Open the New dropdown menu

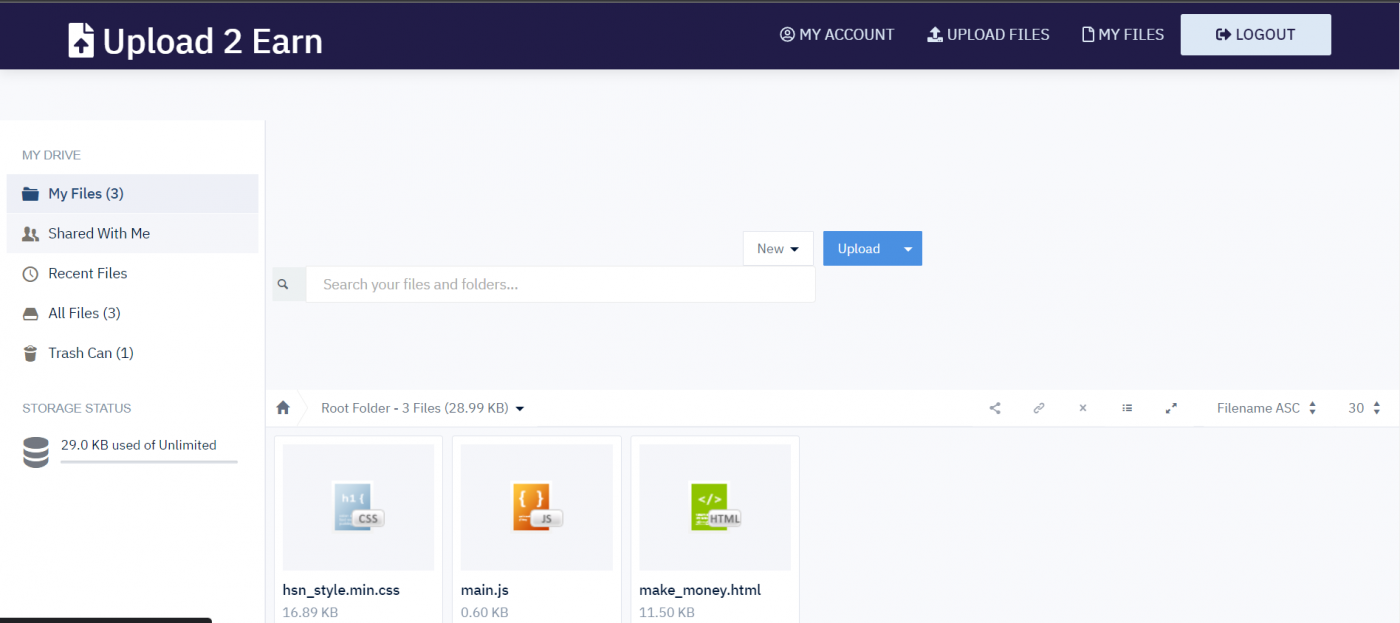(x=778, y=248)
